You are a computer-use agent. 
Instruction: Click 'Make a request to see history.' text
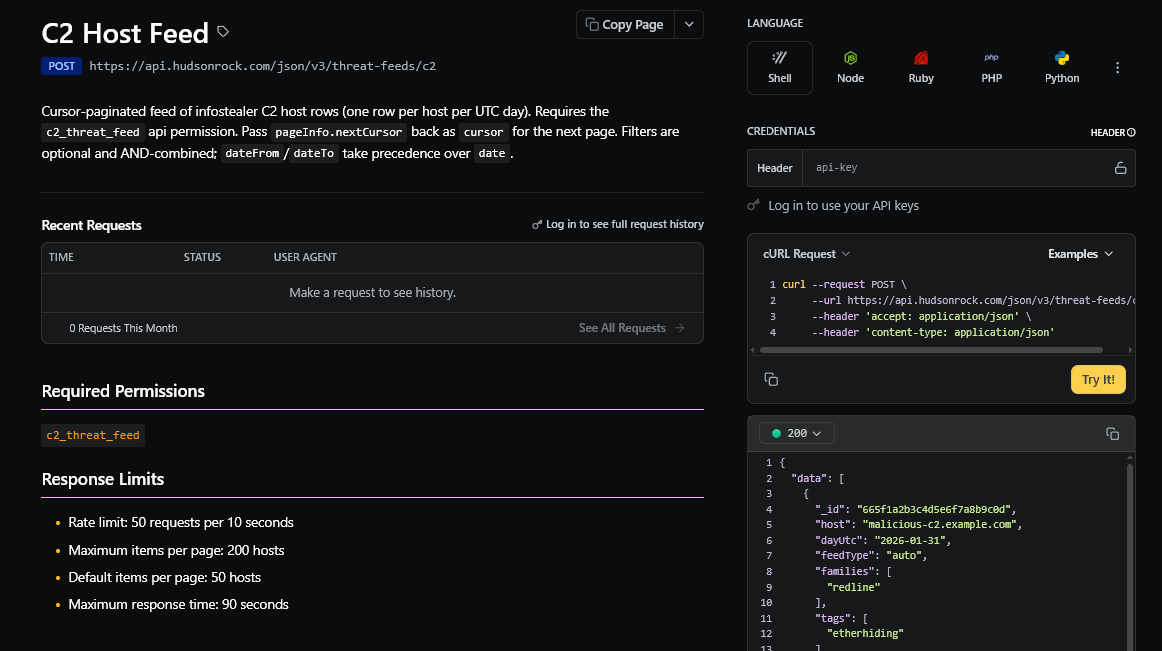[372, 293]
